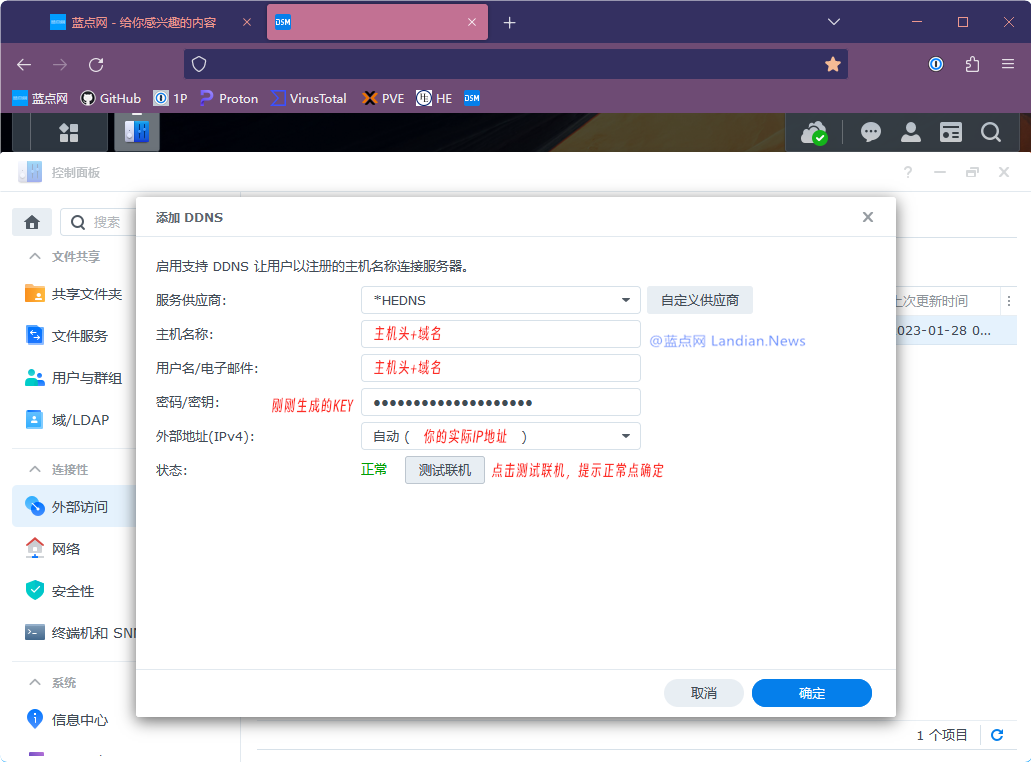Open the cloud sync status icon
The height and width of the screenshot is (762, 1031).
[814, 133]
